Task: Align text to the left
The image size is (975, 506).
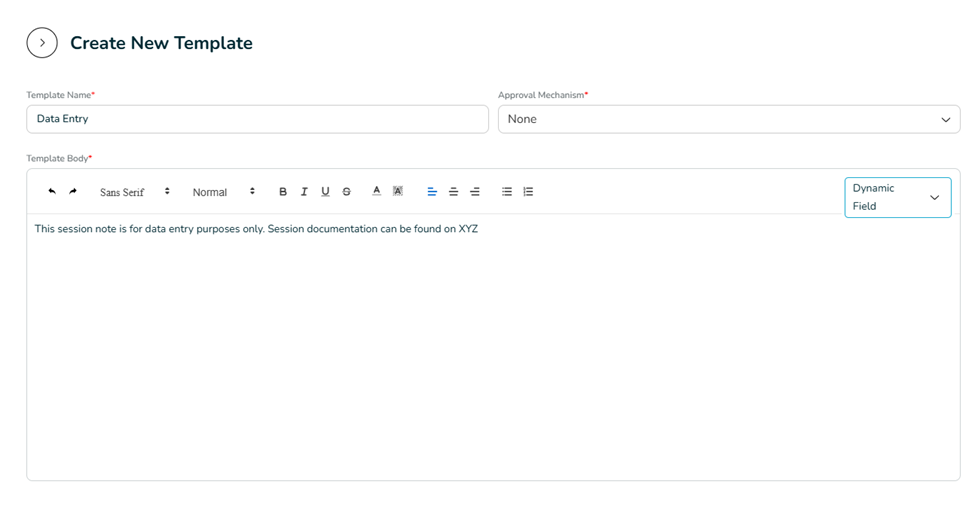Action: pyautogui.click(x=432, y=192)
